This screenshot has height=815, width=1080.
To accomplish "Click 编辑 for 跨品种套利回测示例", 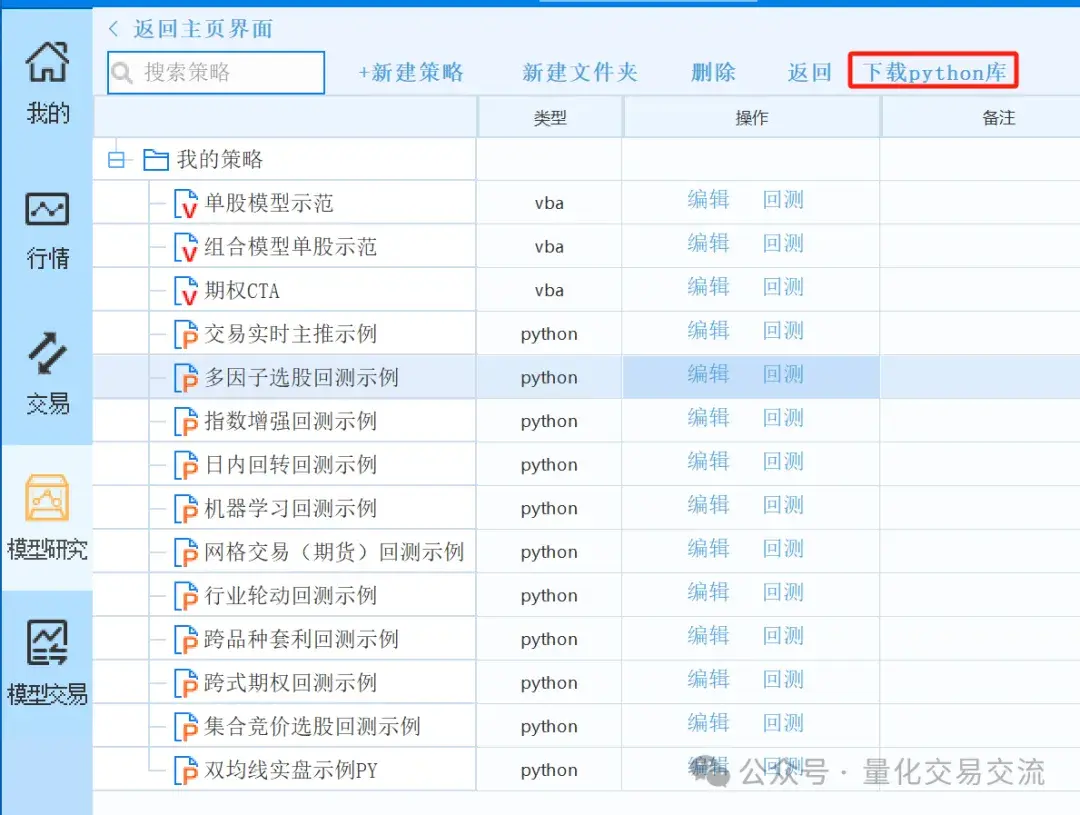I will 709,636.
